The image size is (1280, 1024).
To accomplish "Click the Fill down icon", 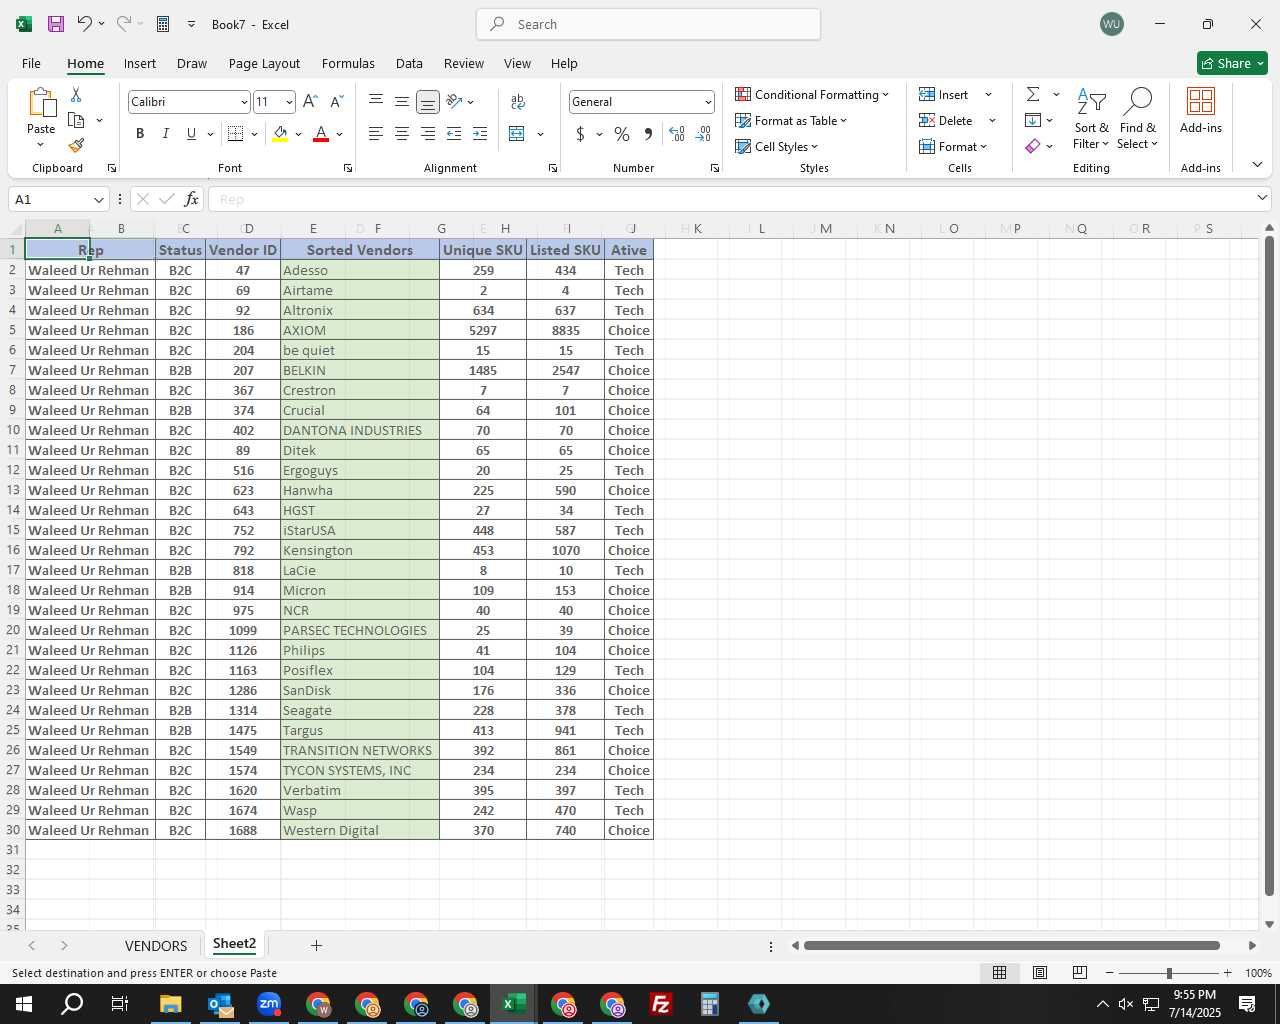I will coord(1033,120).
